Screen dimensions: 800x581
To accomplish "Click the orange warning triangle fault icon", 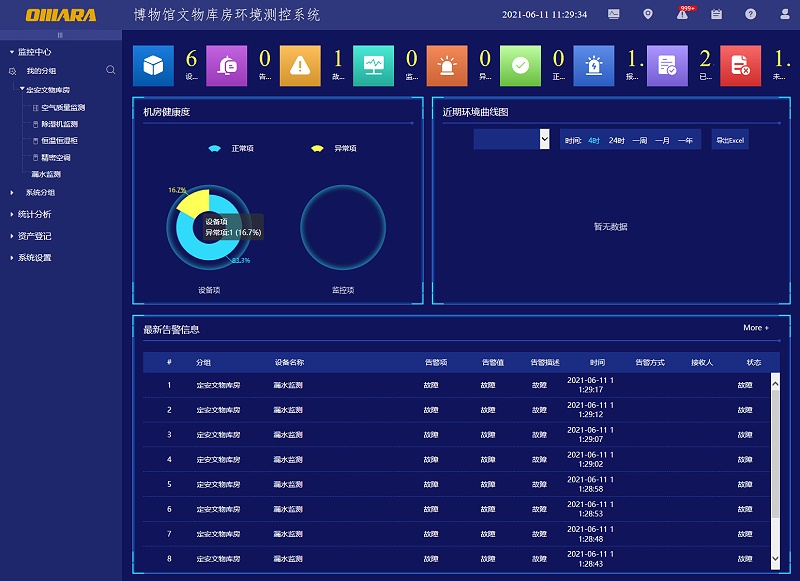I will tap(299, 65).
